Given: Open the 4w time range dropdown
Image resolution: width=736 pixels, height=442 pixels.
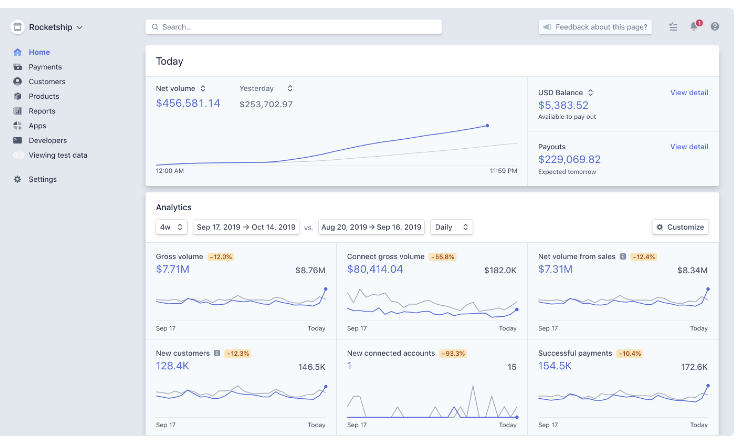Looking at the screenshot, I should pos(171,227).
